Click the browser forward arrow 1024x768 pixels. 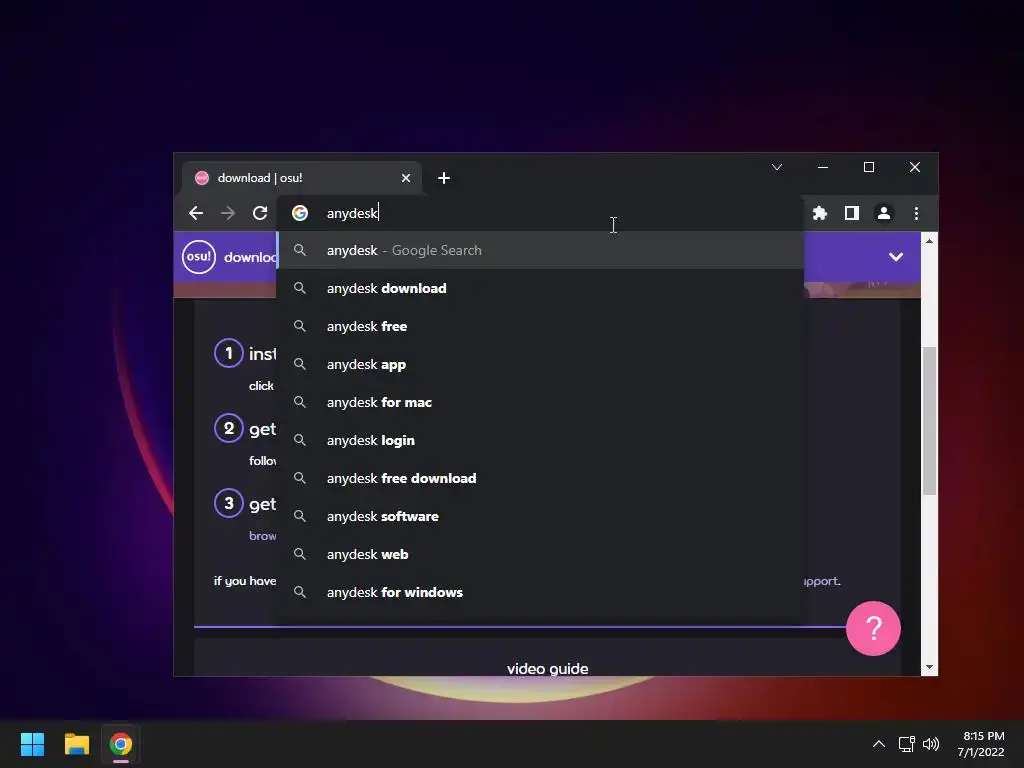pyautogui.click(x=228, y=213)
